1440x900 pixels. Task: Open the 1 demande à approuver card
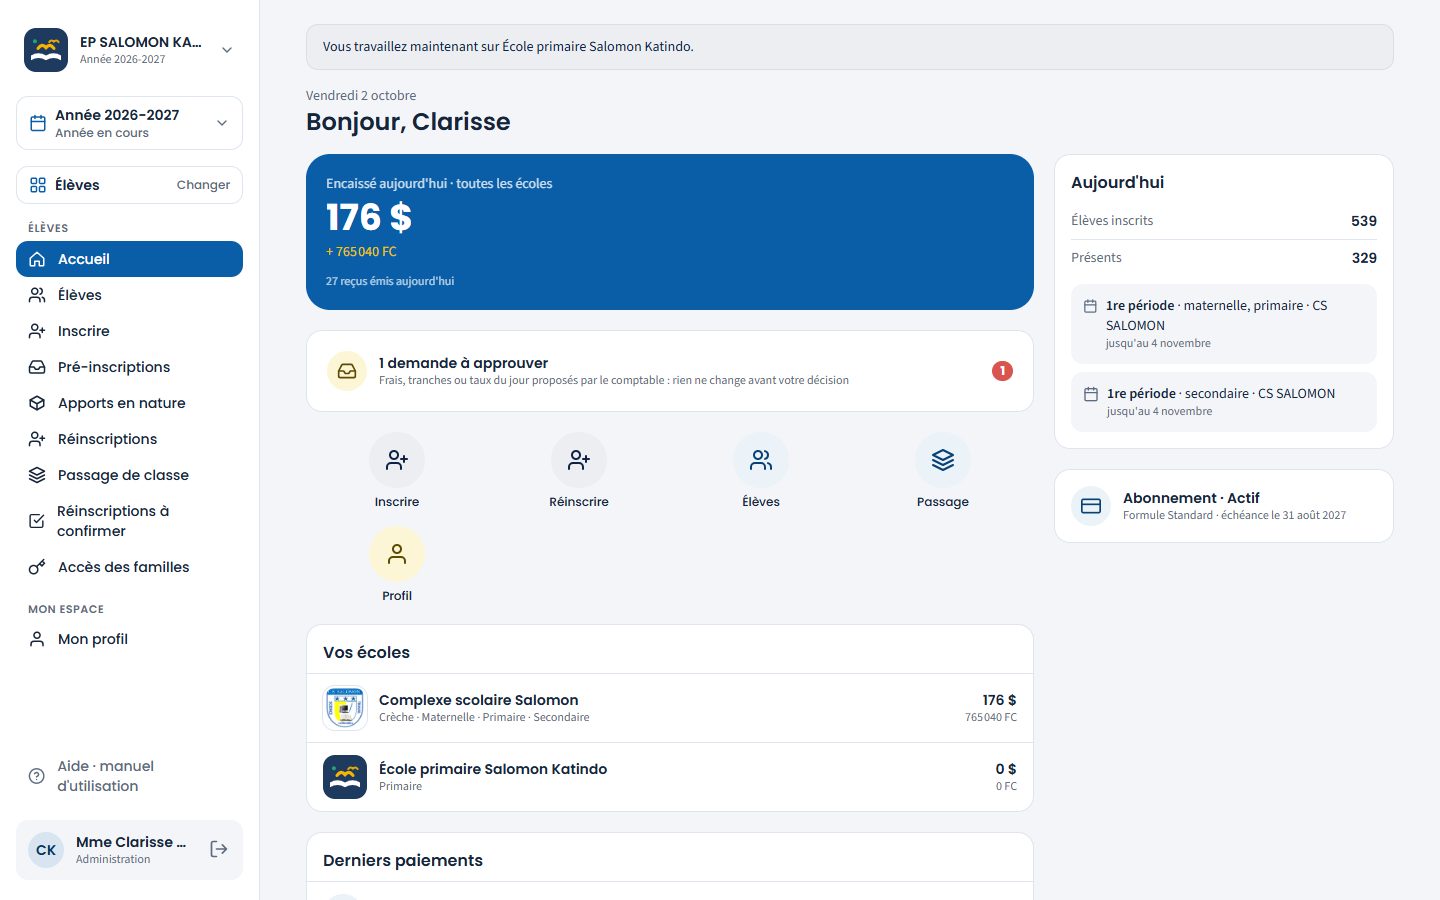click(x=670, y=371)
